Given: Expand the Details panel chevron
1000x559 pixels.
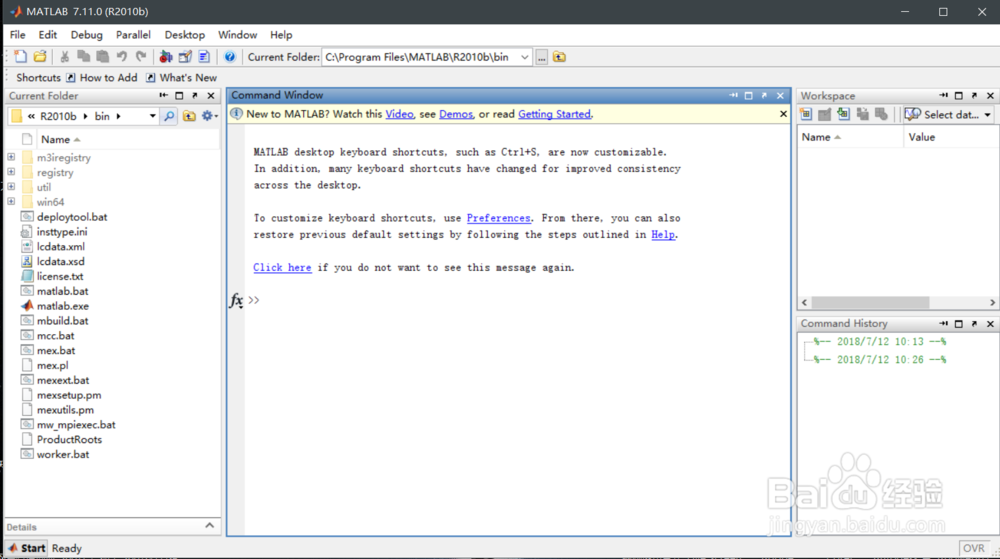Looking at the screenshot, I should point(209,526).
